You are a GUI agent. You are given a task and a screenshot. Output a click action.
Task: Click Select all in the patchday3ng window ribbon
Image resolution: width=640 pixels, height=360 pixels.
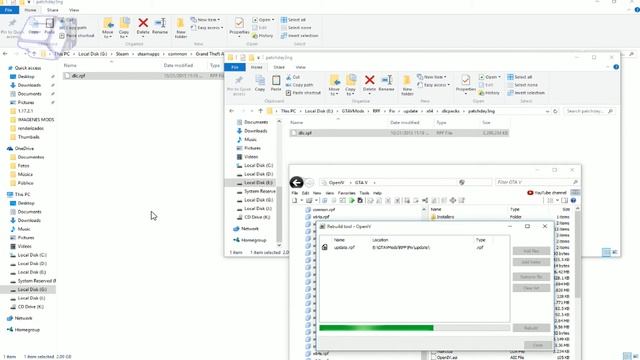click(520, 77)
